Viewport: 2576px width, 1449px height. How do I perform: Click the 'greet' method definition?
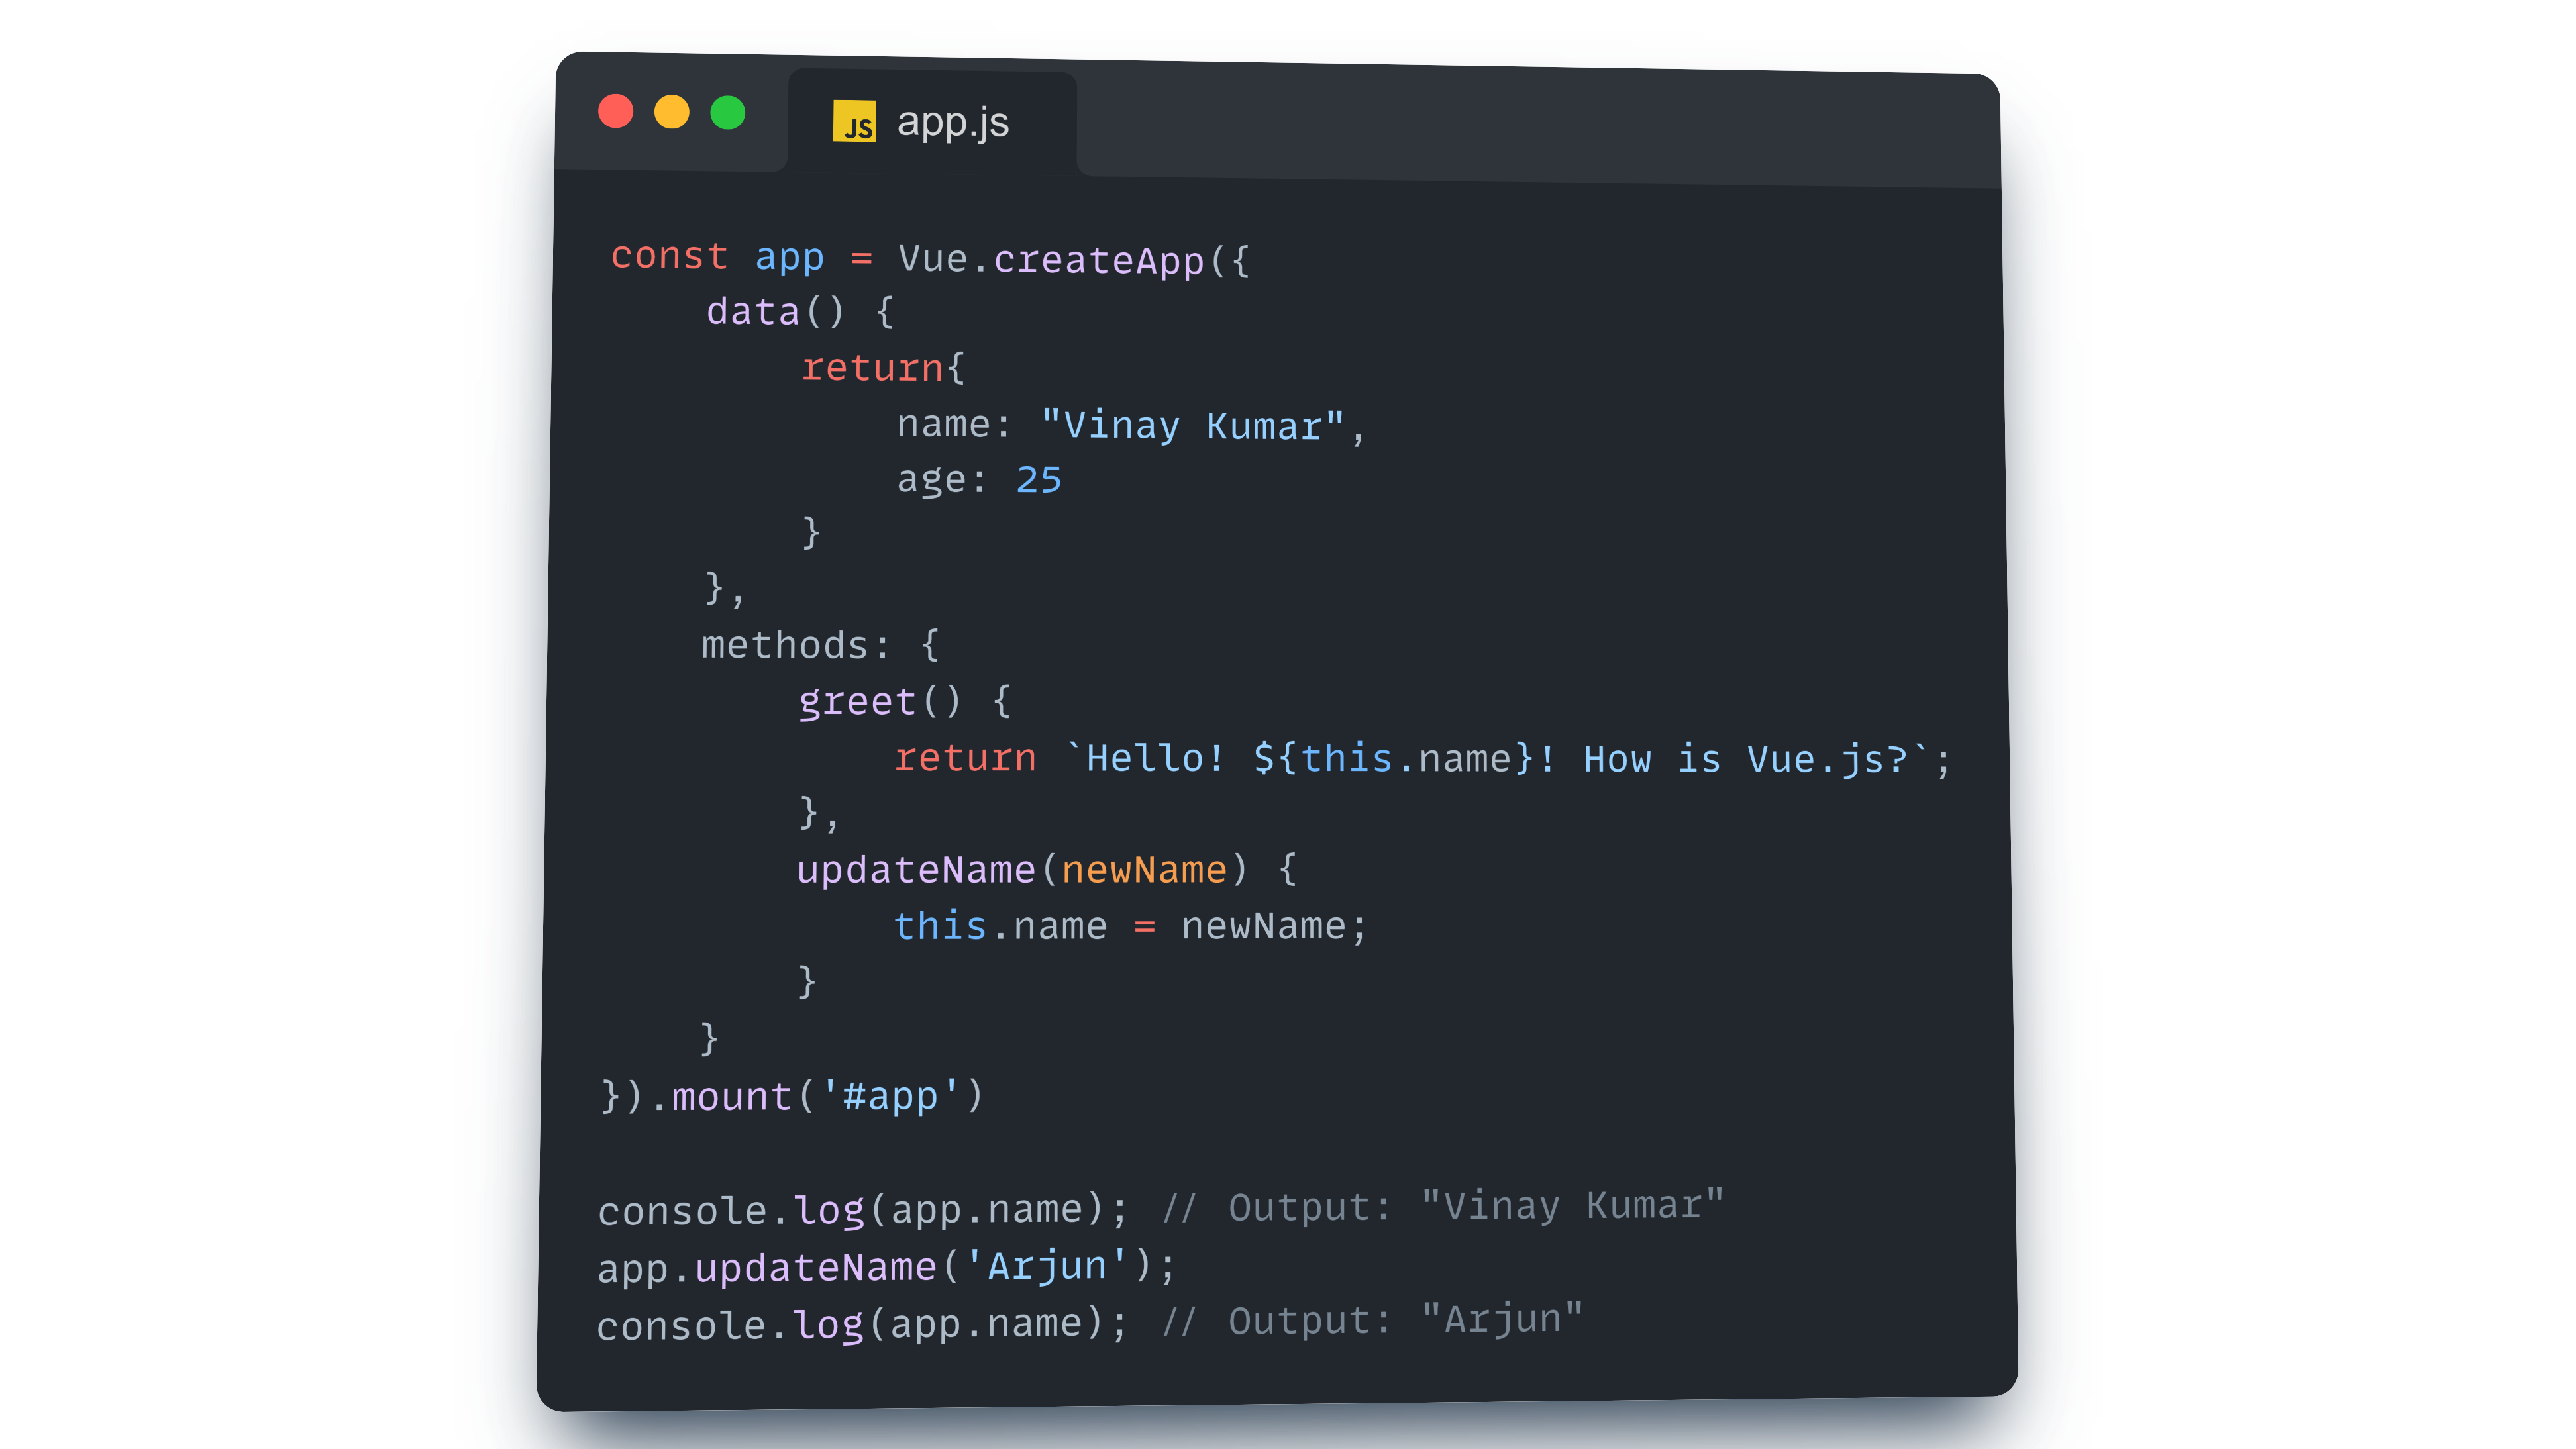[857, 701]
